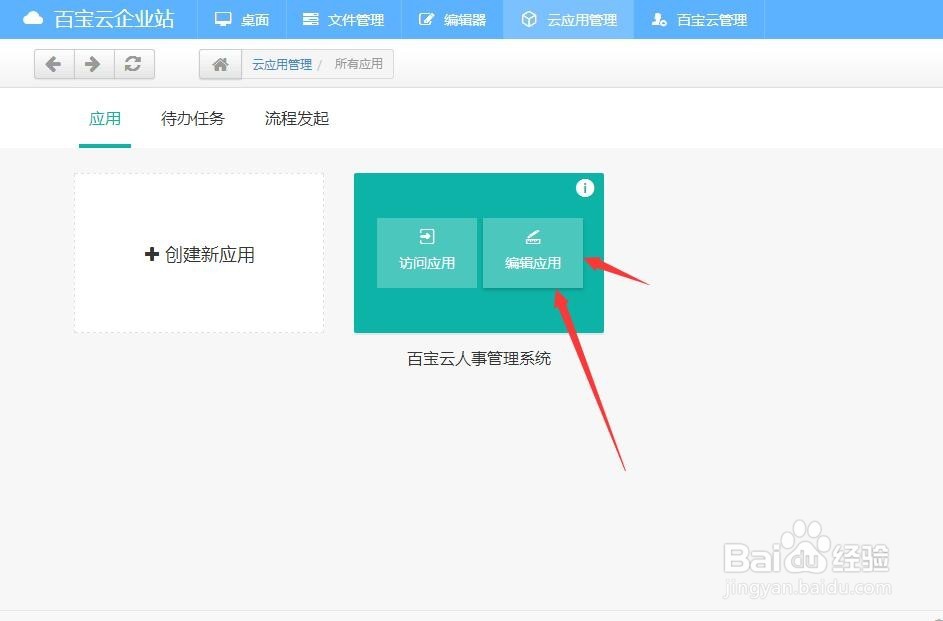Switch to the 待办任务 tab
Screen dimensions: 943x621
click(x=192, y=118)
